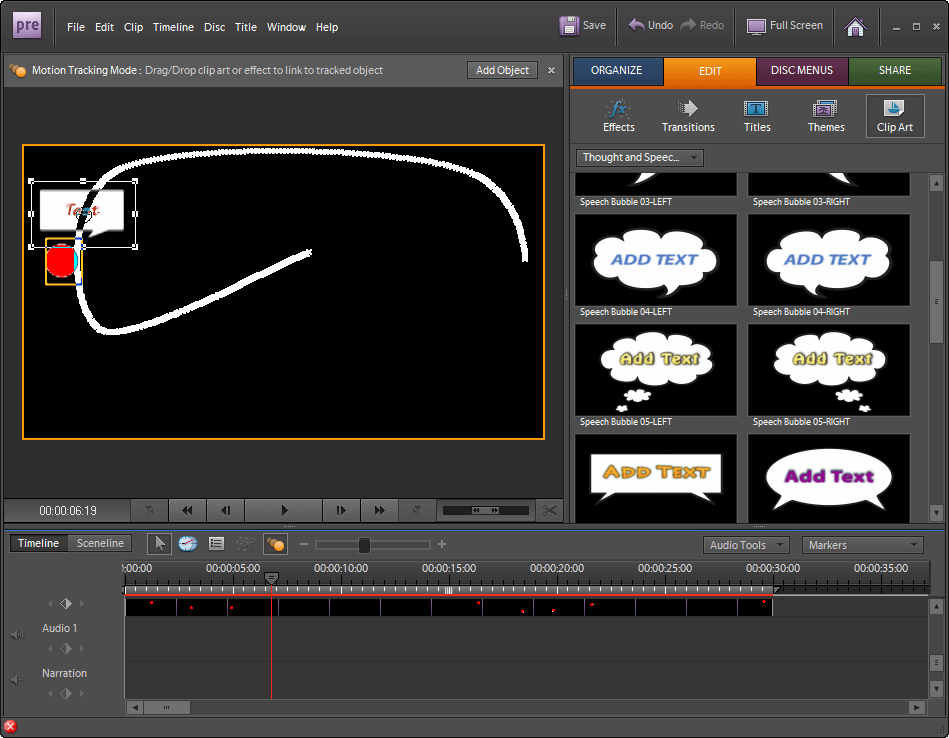The width and height of the screenshot is (949, 738).
Task: Open the Themes panel
Action: [x=826, y=116]
